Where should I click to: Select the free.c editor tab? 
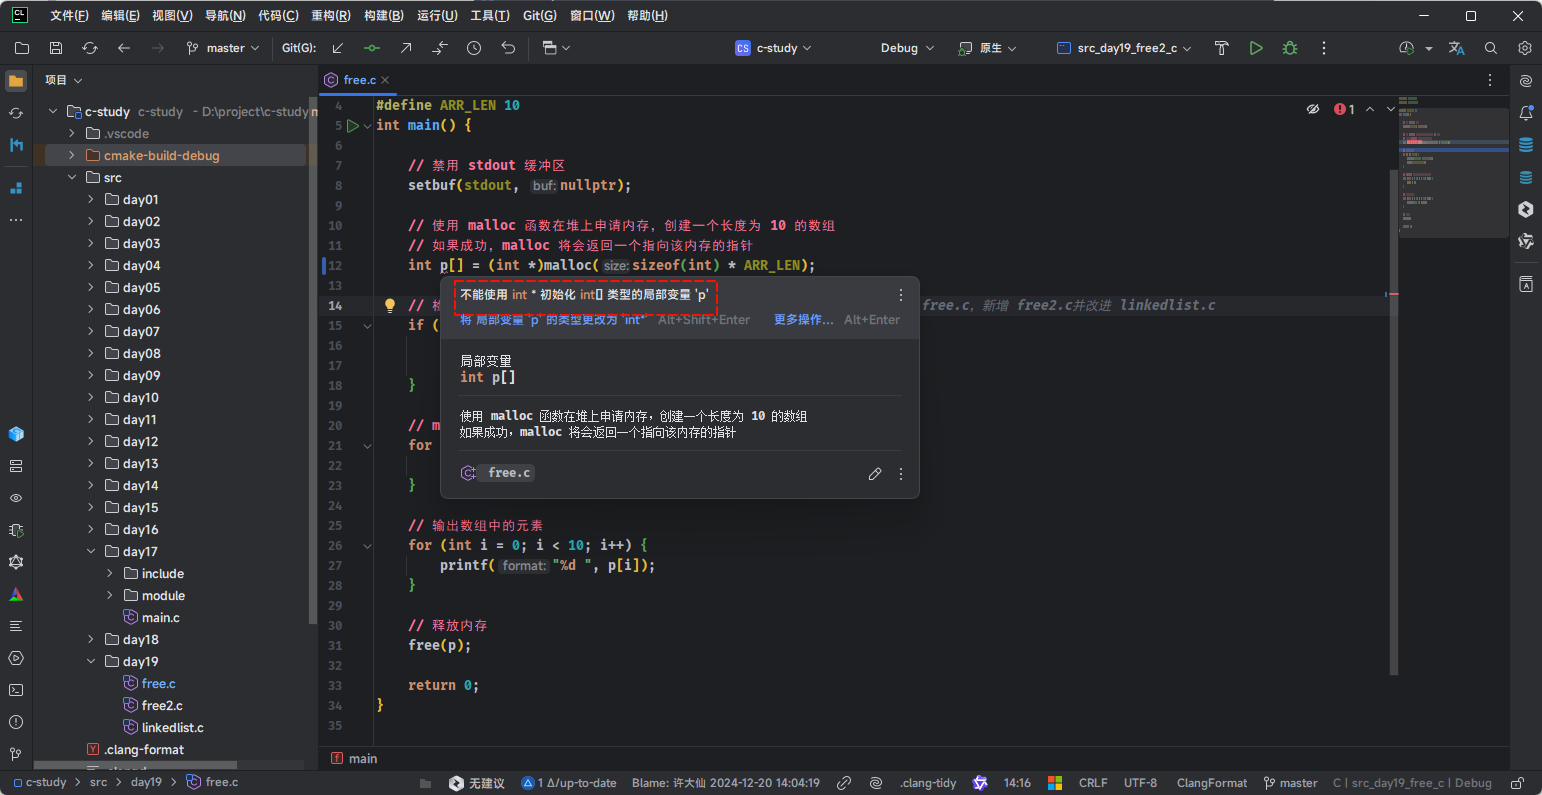358,80
